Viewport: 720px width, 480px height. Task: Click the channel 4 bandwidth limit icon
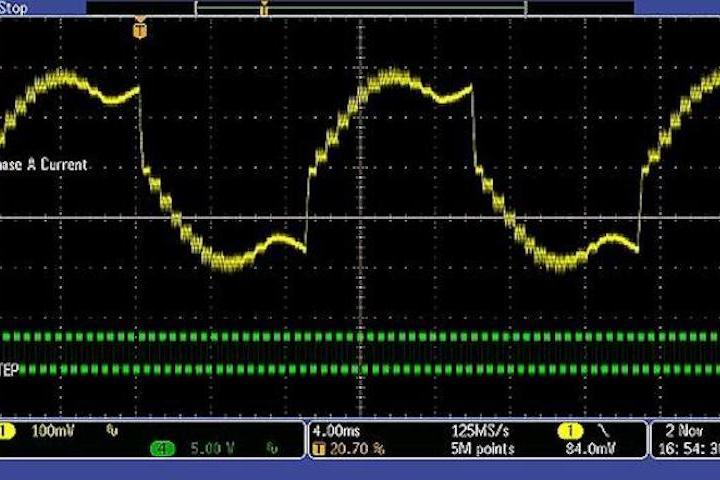[x=272, y=448]
